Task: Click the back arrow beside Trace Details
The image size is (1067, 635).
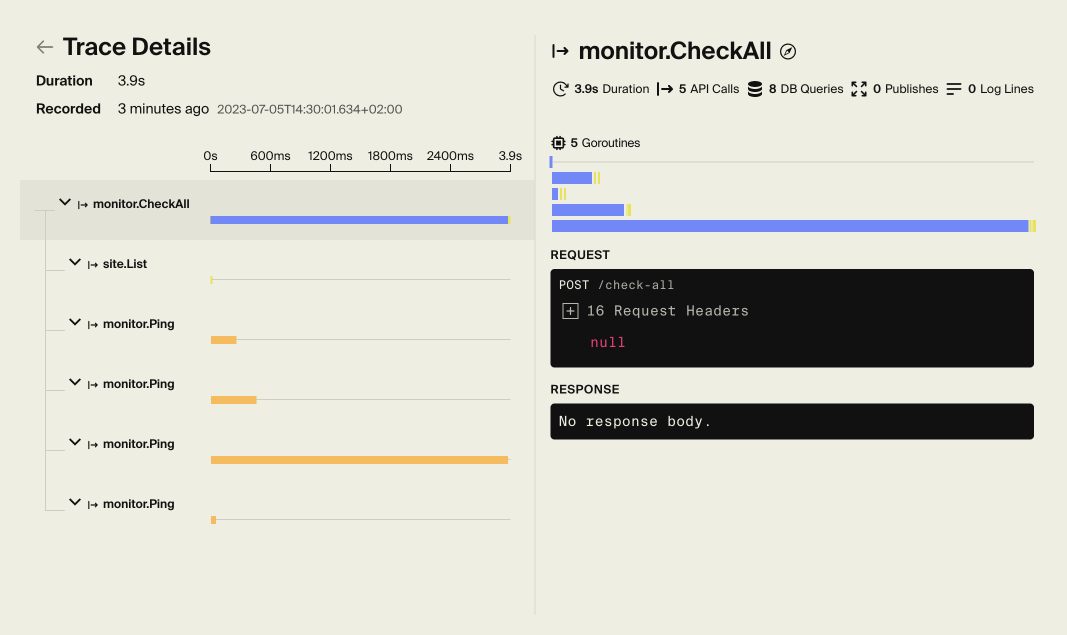Action: click(x=44, y=46)
